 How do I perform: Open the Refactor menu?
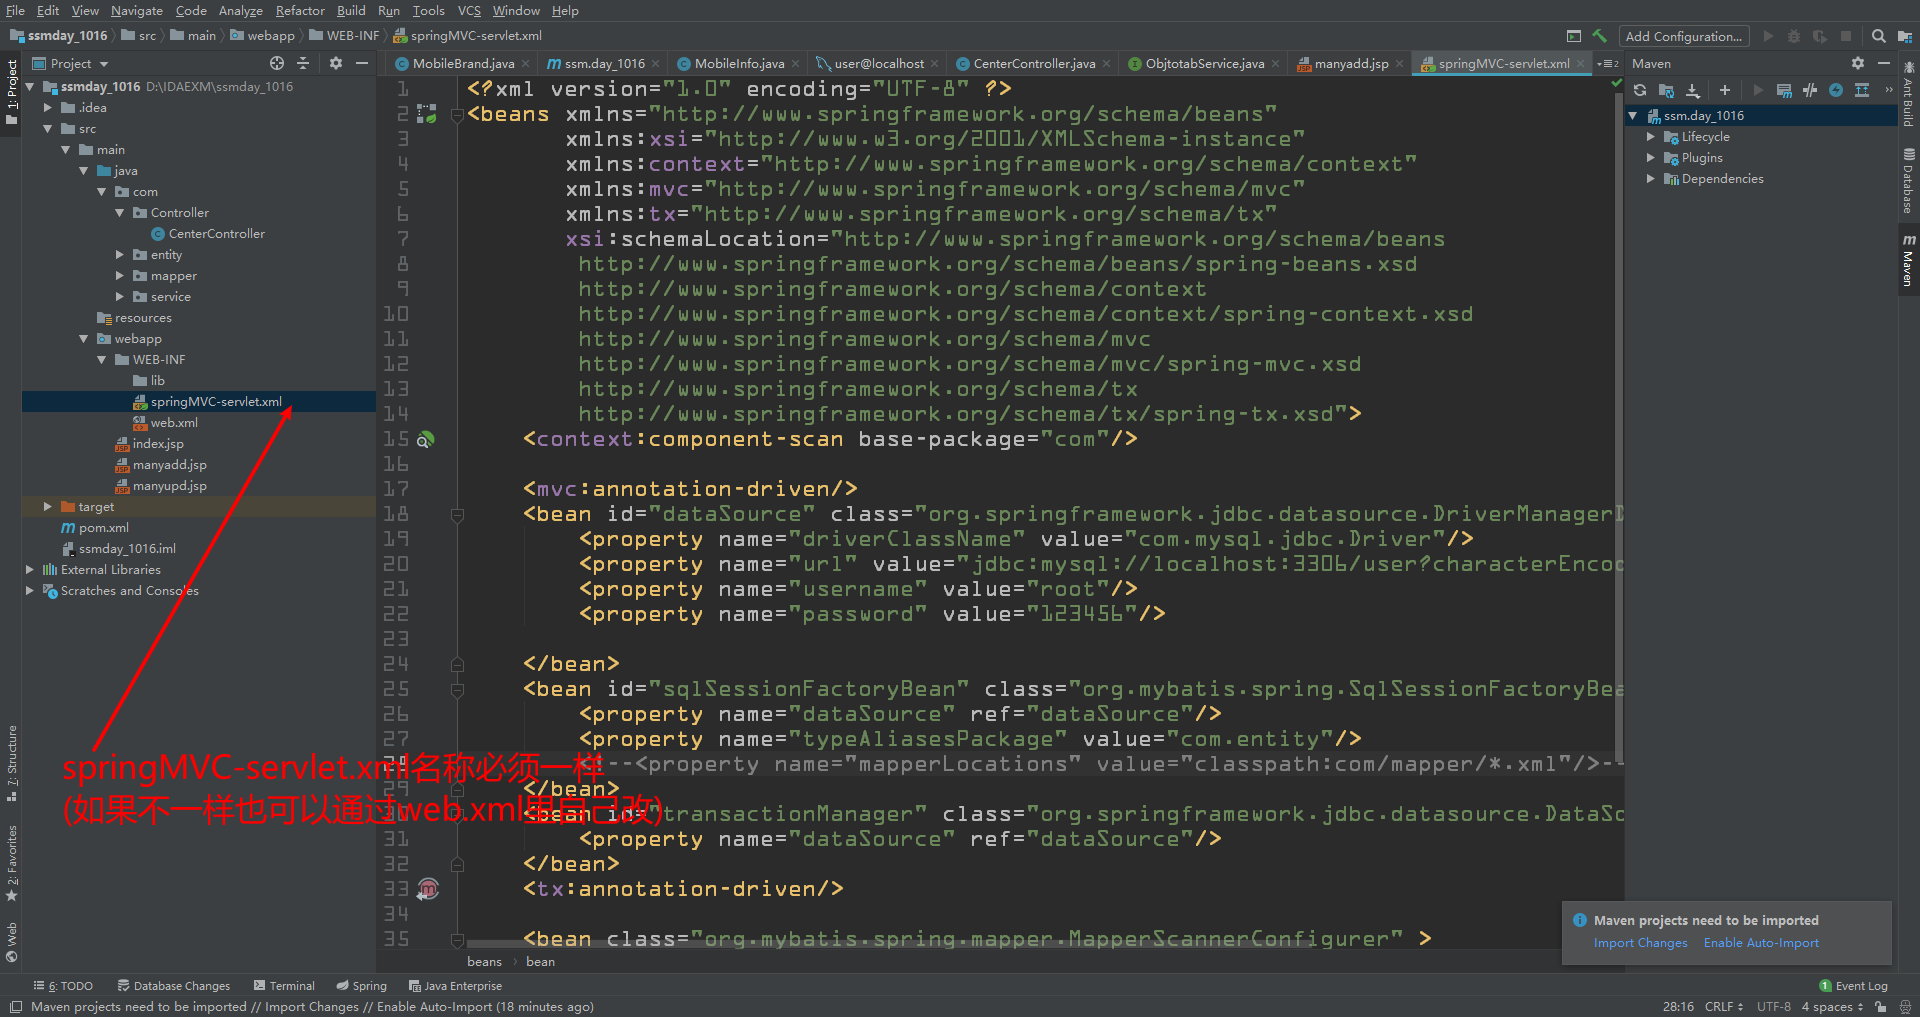(x=300, y=10)
